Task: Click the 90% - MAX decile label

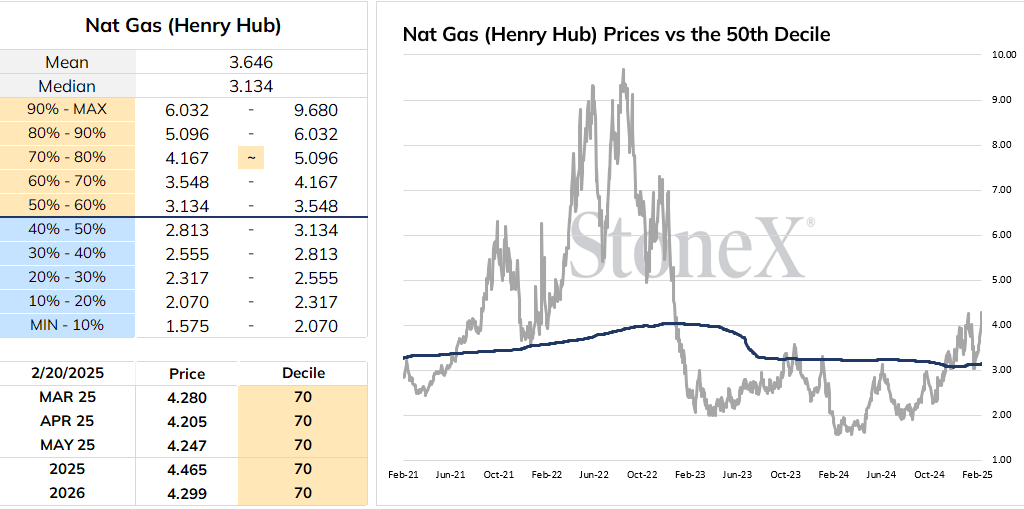Action: click(x=67, y=110)
